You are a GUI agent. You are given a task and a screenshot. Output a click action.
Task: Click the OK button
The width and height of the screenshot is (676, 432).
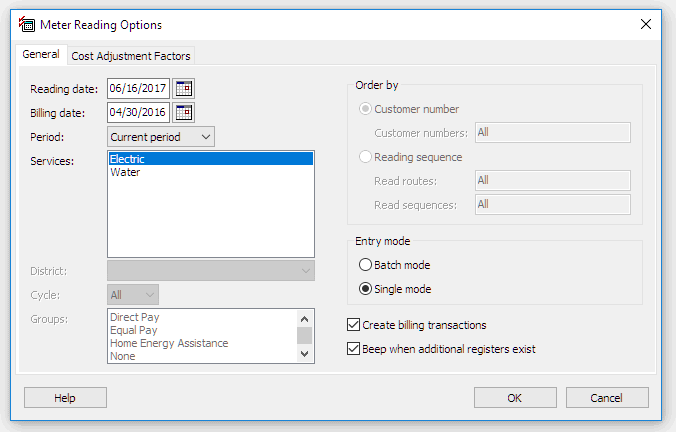515,398
